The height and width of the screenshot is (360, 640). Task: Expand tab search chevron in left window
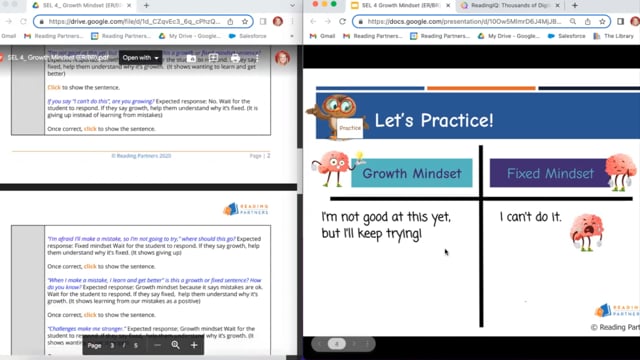pyautogui.click(x=292, y=6)
